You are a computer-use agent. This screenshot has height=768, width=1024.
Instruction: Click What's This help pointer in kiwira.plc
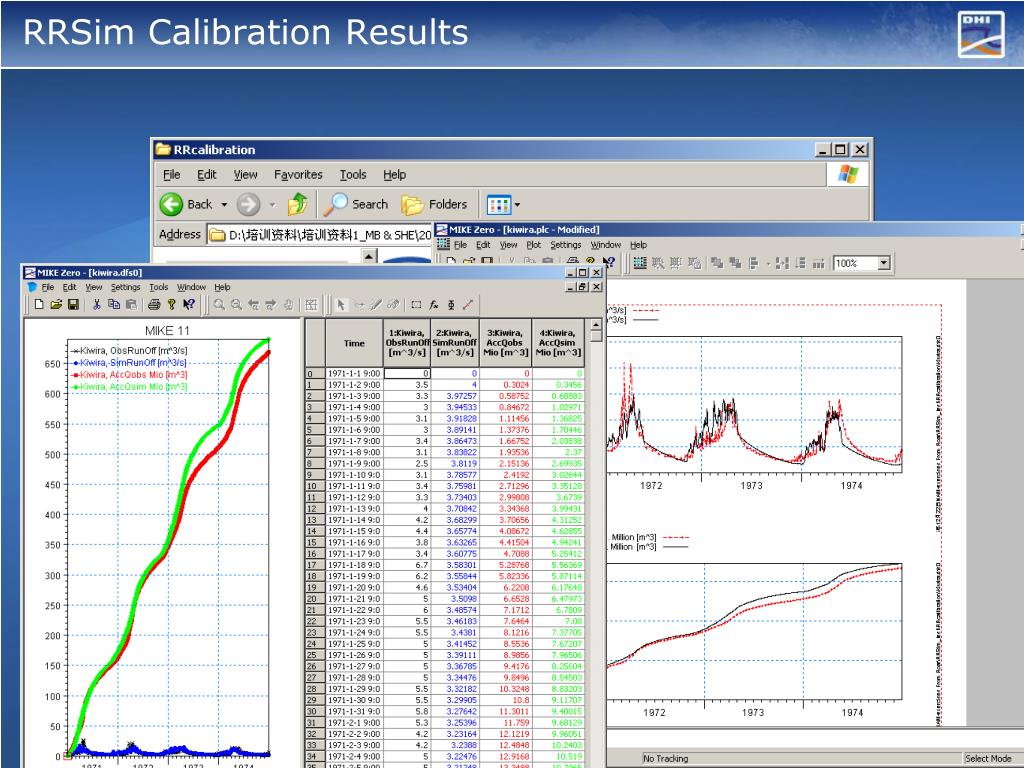pyautogui.click(x=609, y=263)
